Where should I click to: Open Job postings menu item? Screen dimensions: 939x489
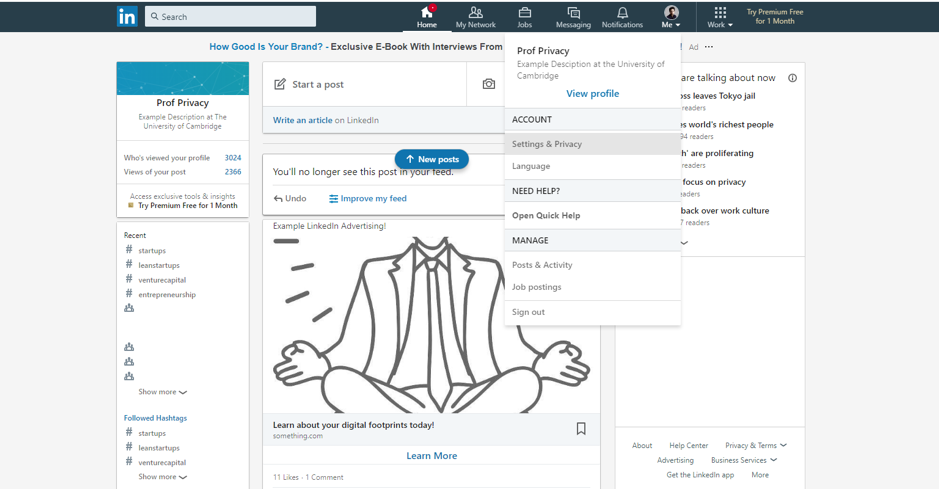(592, 287)
